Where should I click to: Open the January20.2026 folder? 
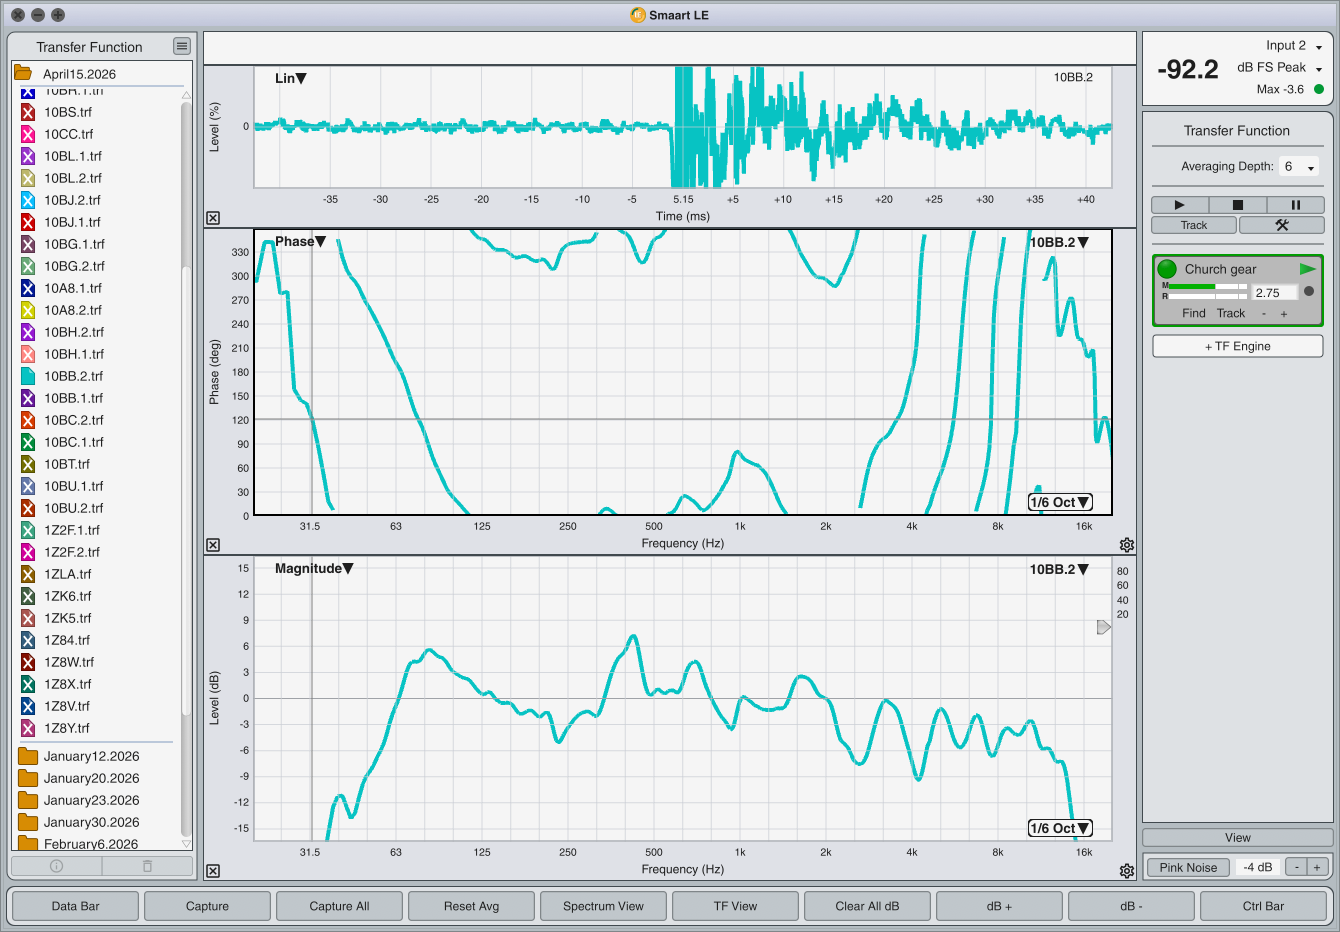coord(91,778)
